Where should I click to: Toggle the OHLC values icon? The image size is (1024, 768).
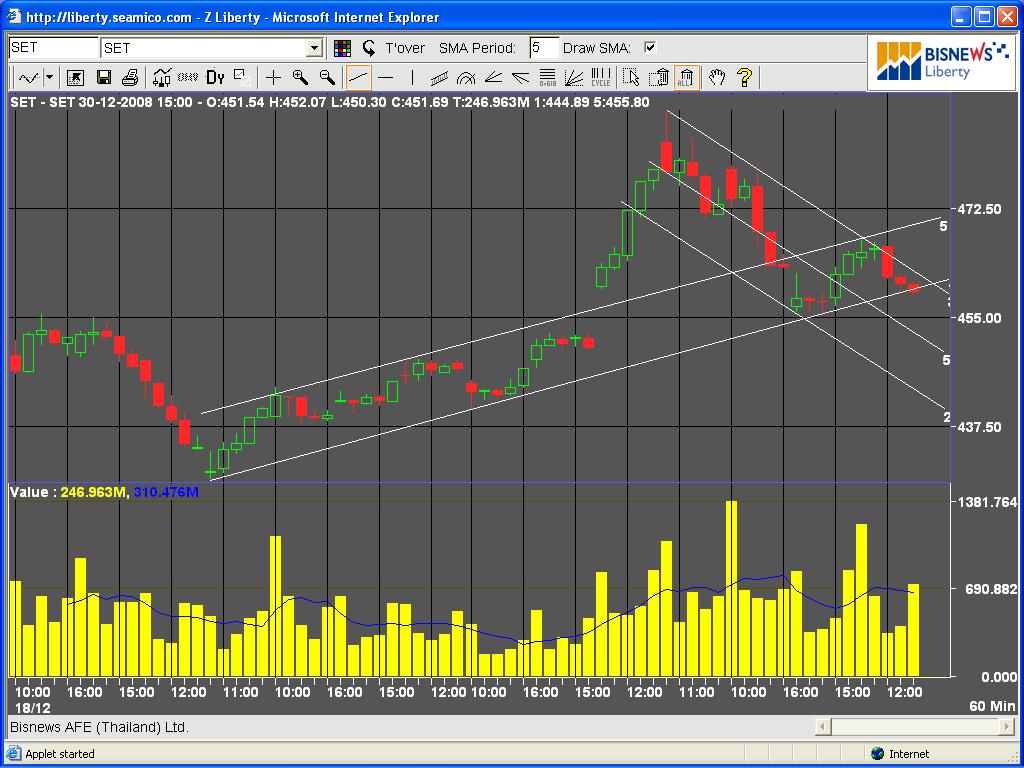point(187,78)
